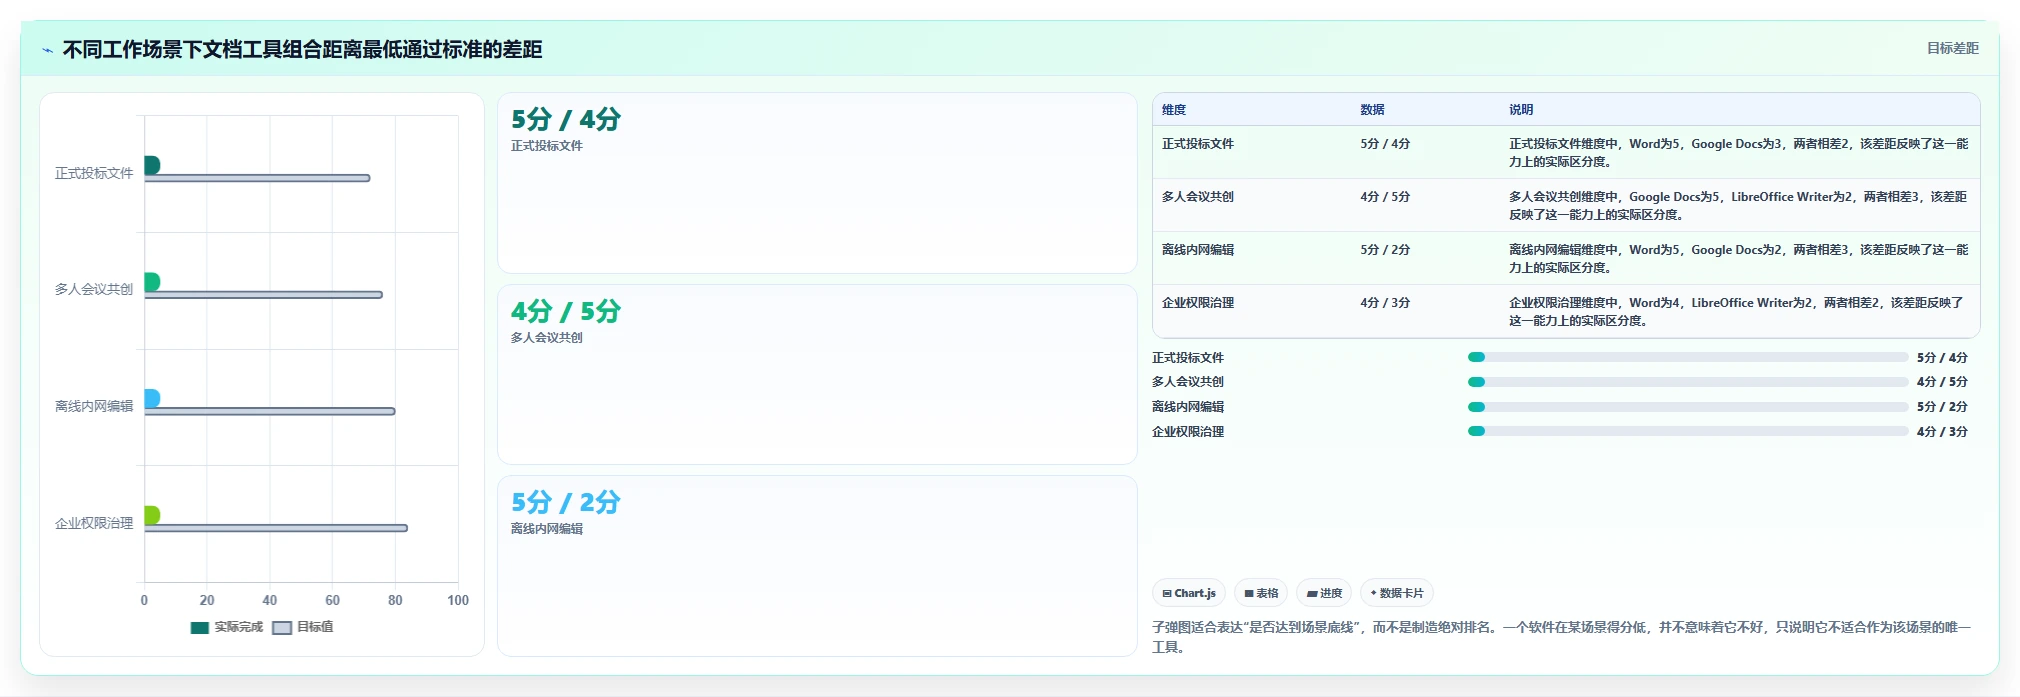Viewport: 2020px width, 697px height.
Task: Click the 企业权限治理 axis label on the chart
Action: (94, 523)
